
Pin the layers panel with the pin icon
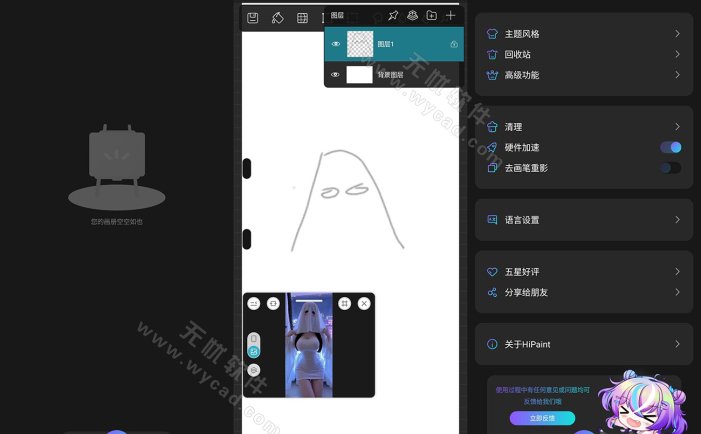(393, 16)
